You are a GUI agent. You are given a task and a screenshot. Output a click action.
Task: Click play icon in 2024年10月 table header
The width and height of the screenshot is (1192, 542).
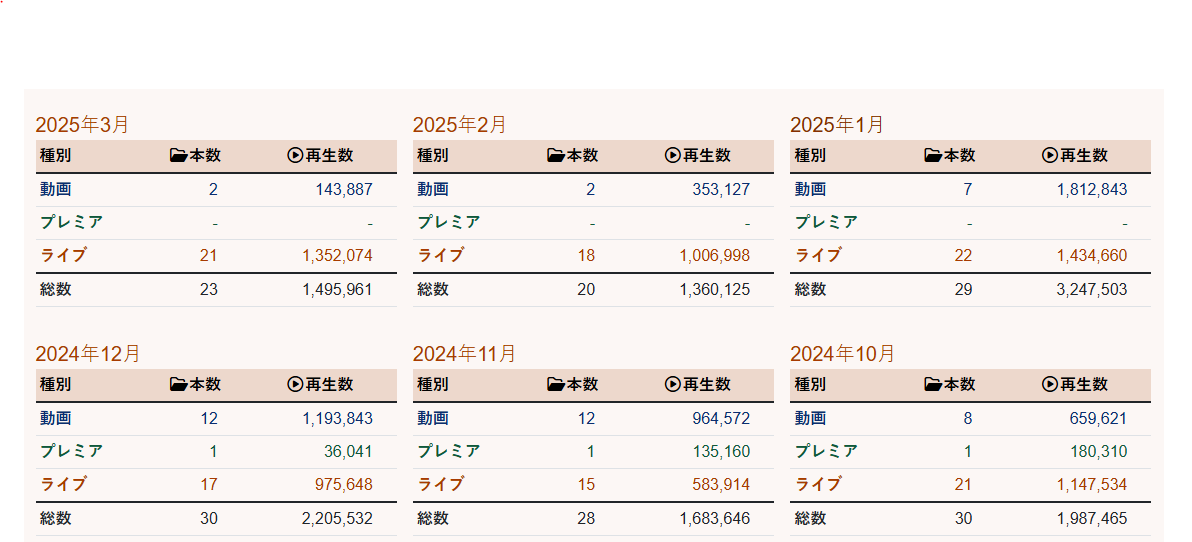point(1049,385)
